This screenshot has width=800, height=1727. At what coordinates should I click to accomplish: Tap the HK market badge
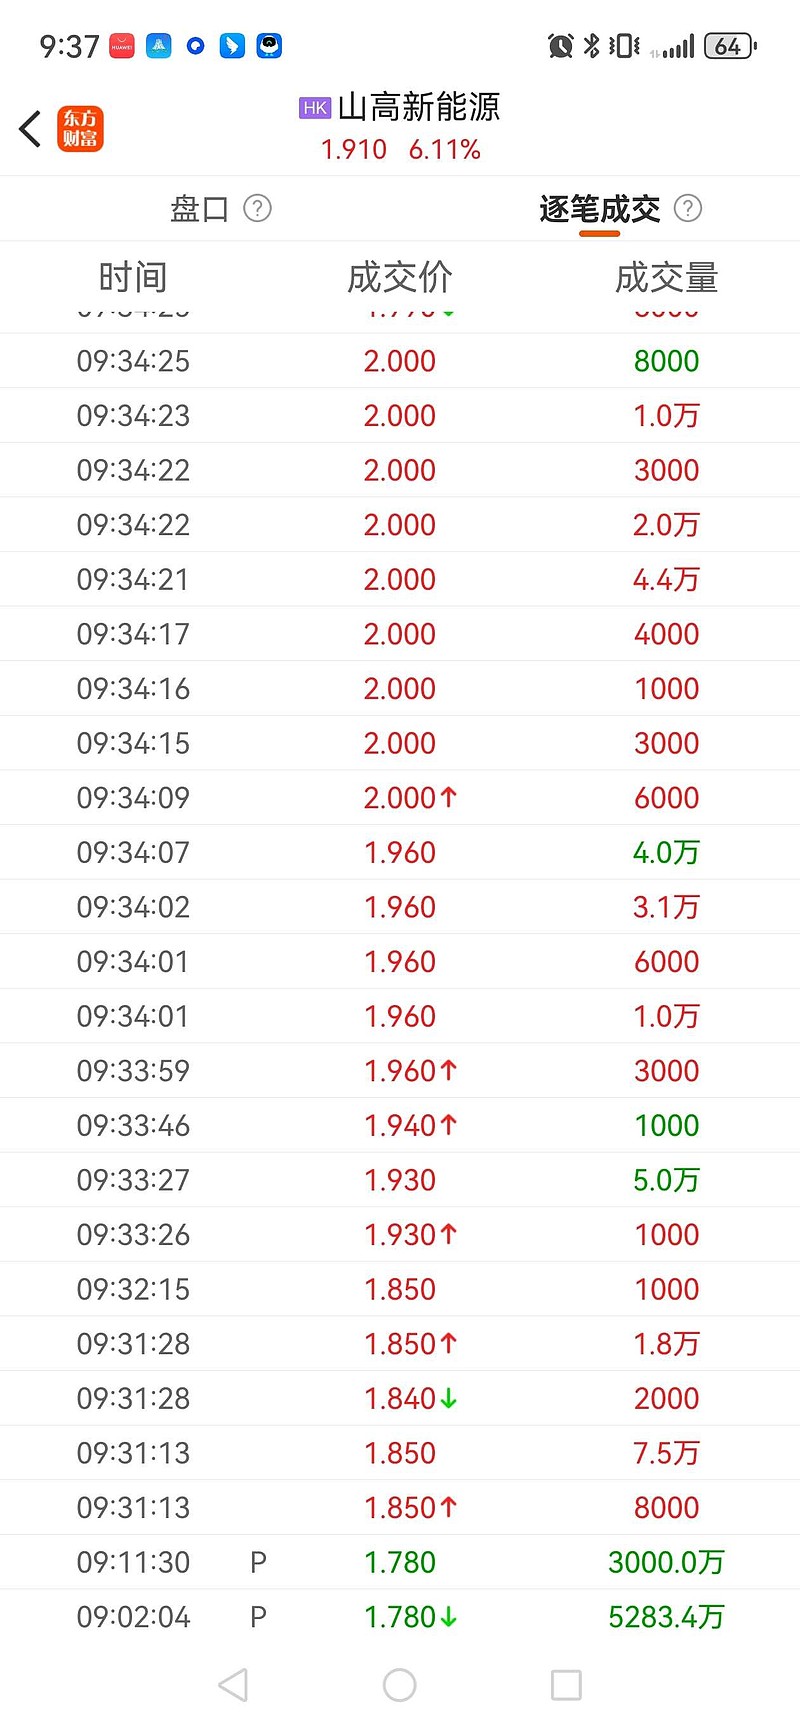point(314,108)
